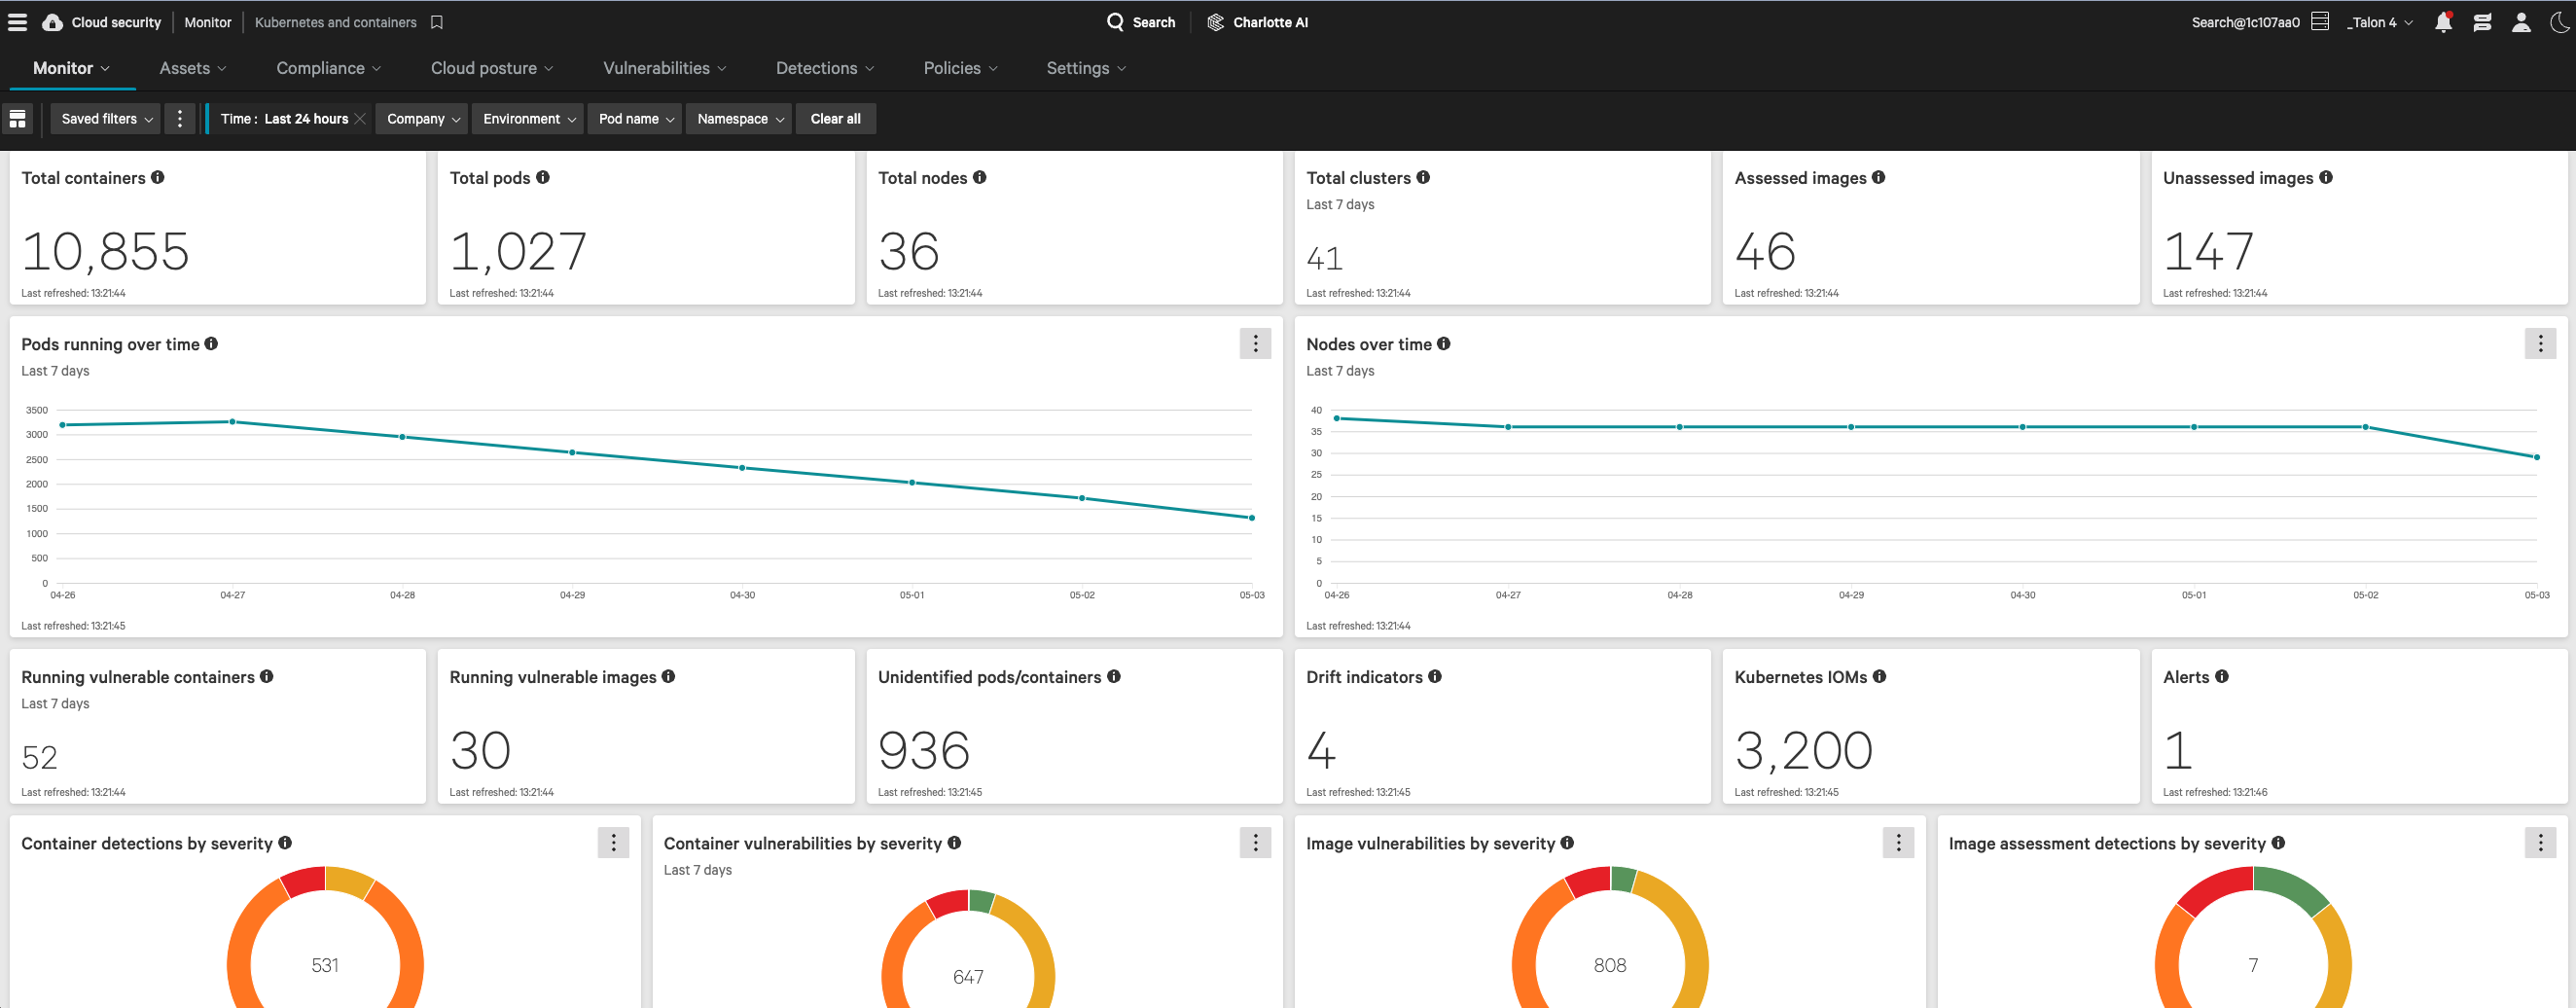Click the 04-26 point on nodes chart
This screenshot has width=2576, height=1008.
[x=1336, y=418]
